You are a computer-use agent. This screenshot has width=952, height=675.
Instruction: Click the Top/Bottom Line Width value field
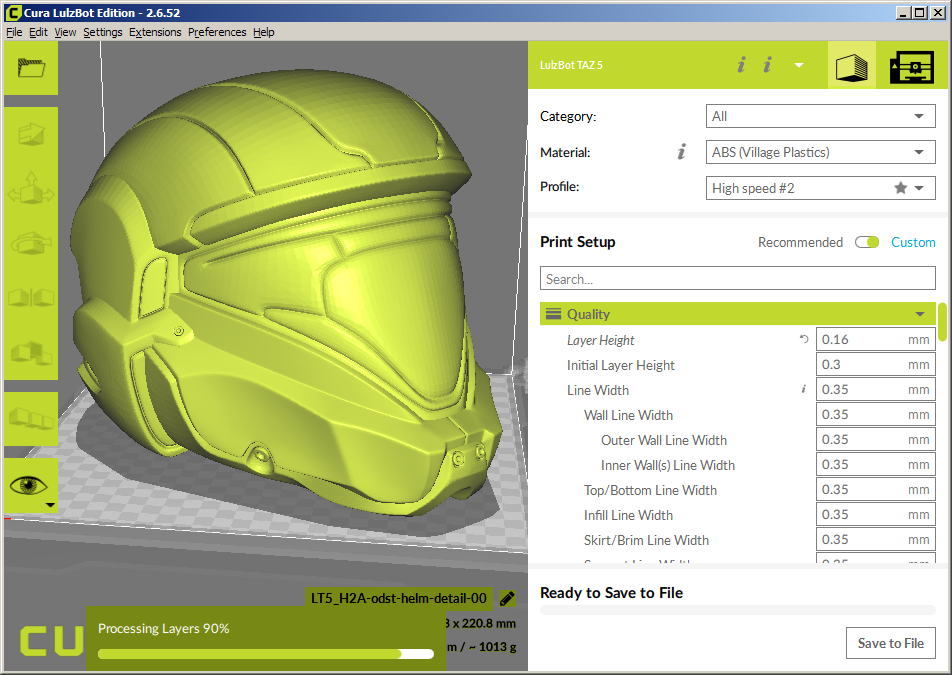[x=876, y=489]
